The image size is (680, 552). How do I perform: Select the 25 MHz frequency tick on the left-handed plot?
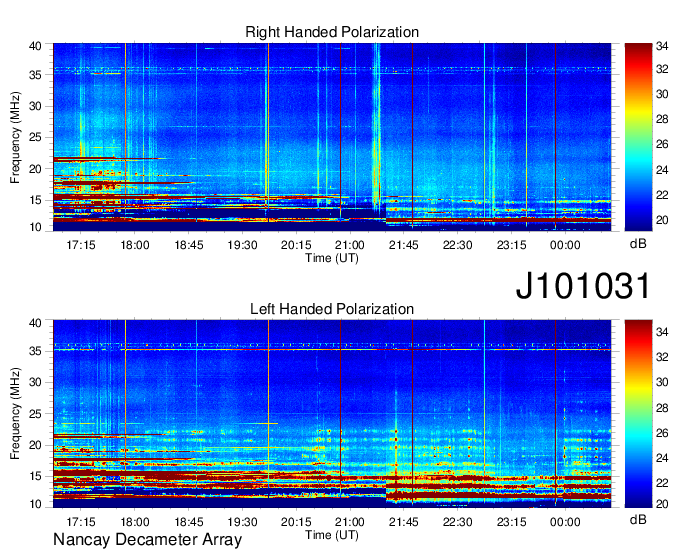point(35,414)
